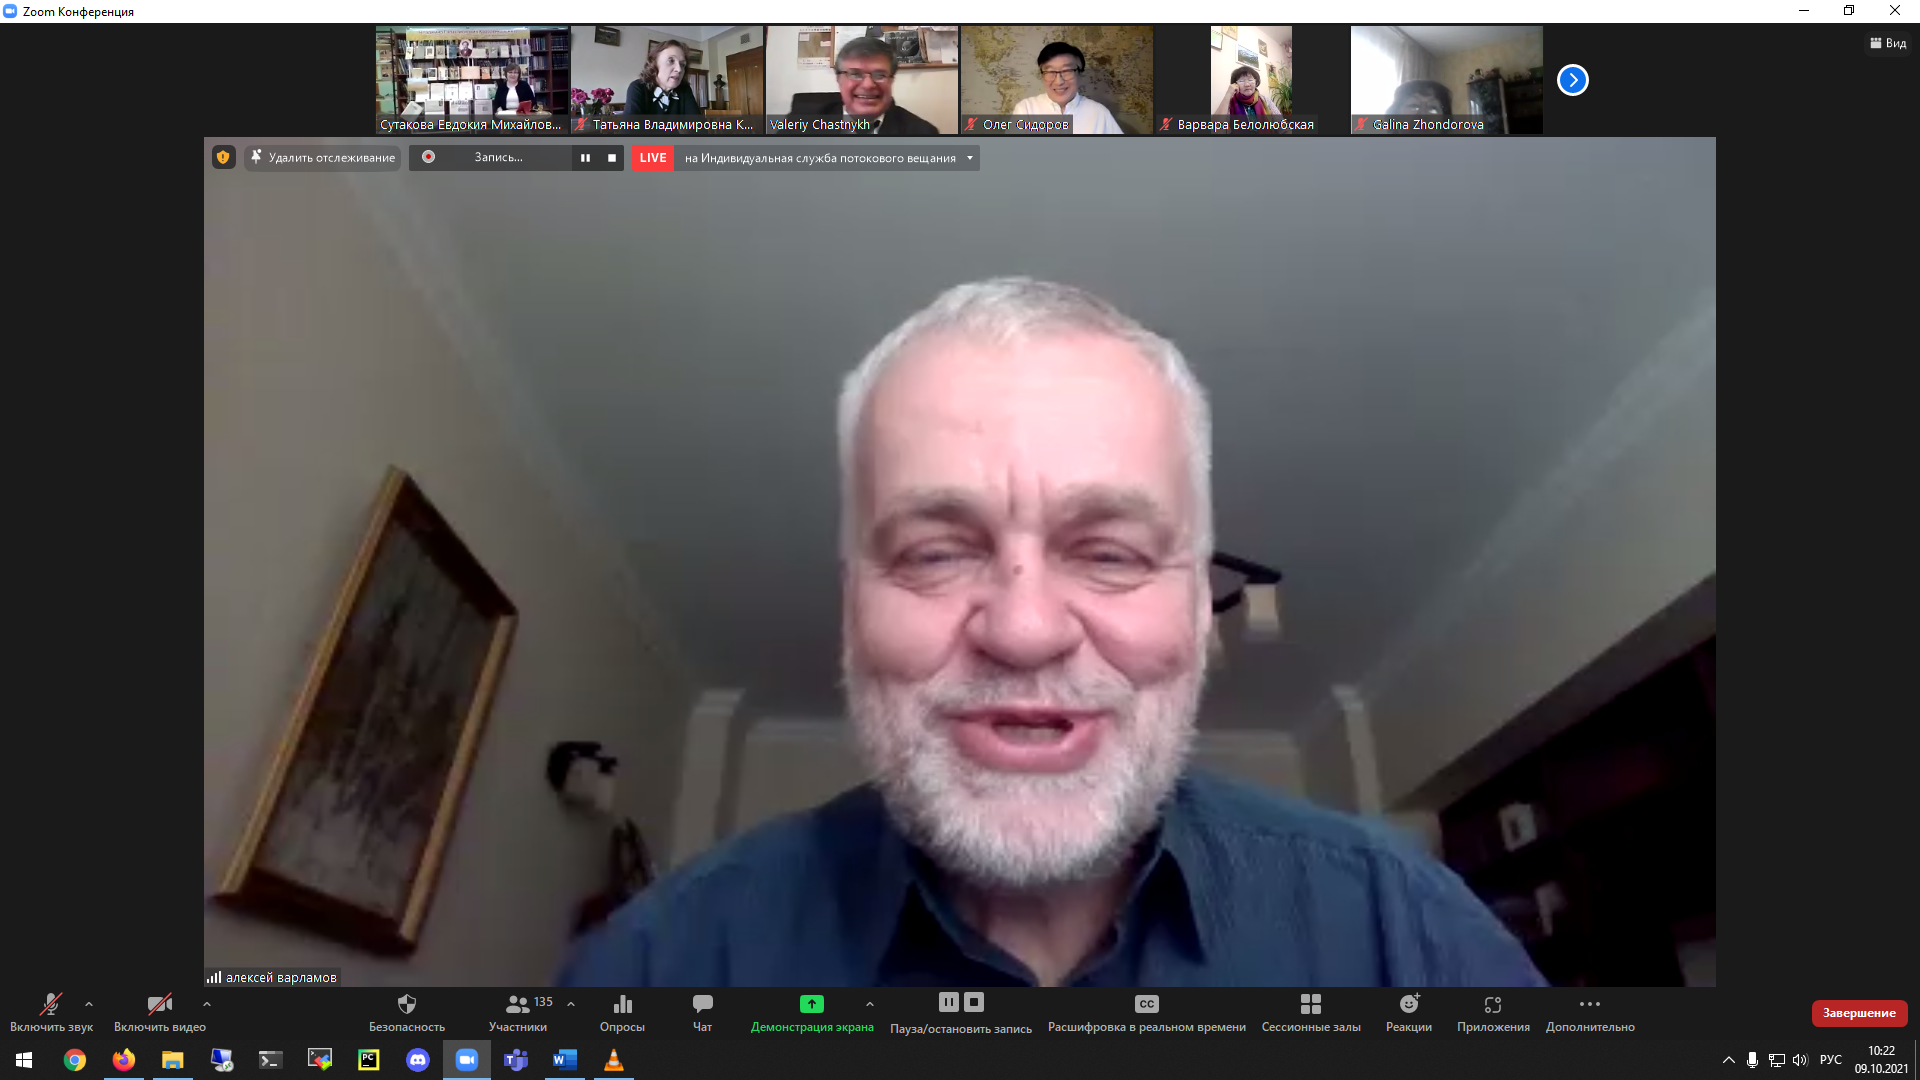
Task: Open Участники participants panel
Action: coord(518,1012)
